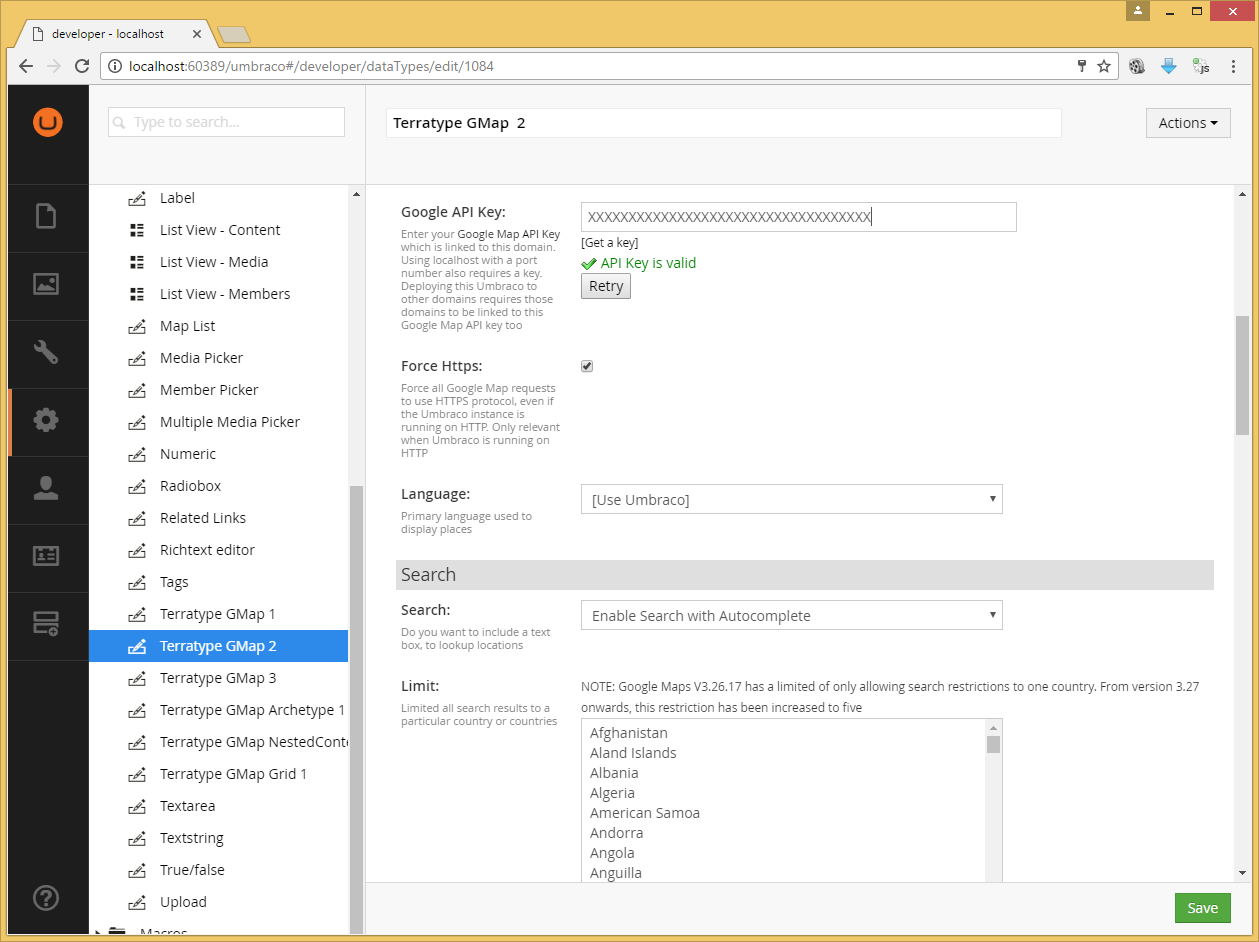Select Terratype GMap 1 in the tree
Screen dimensions: 1259x942
point(218,614)
